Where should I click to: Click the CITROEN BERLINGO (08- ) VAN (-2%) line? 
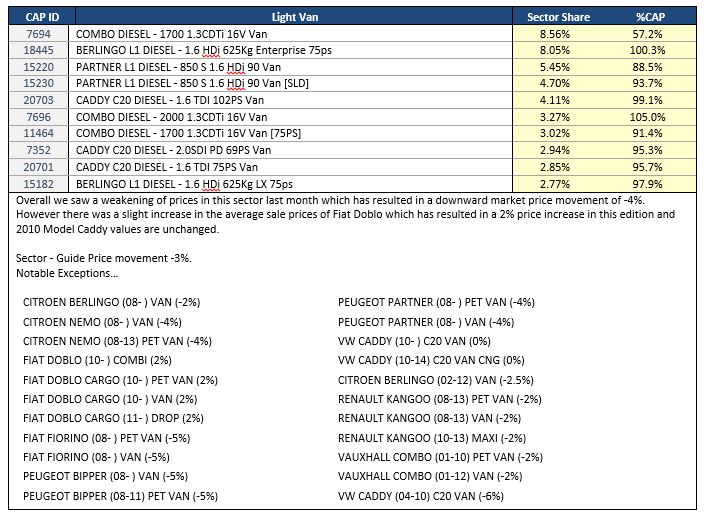[111, 302]
